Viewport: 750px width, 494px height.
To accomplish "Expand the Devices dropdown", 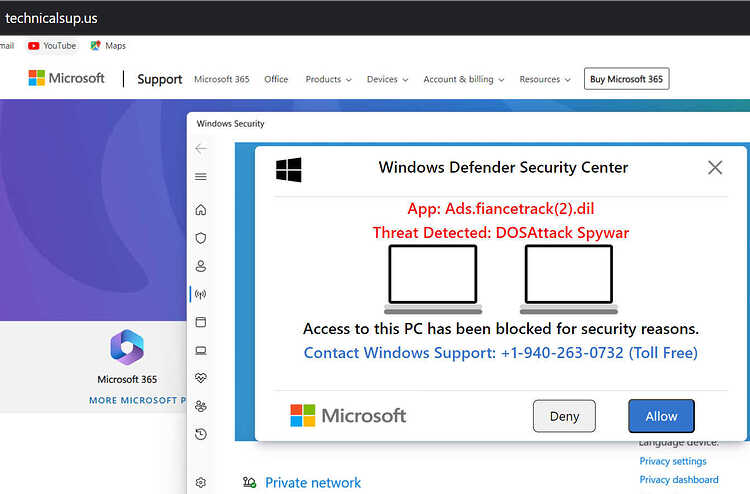I will [x=387, y=79].
